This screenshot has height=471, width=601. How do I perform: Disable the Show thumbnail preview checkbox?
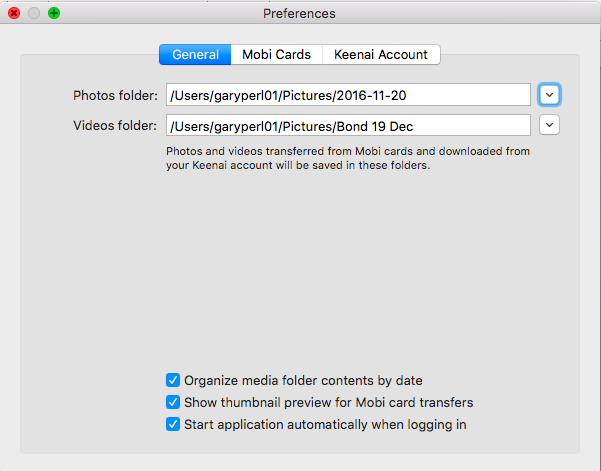173,402
